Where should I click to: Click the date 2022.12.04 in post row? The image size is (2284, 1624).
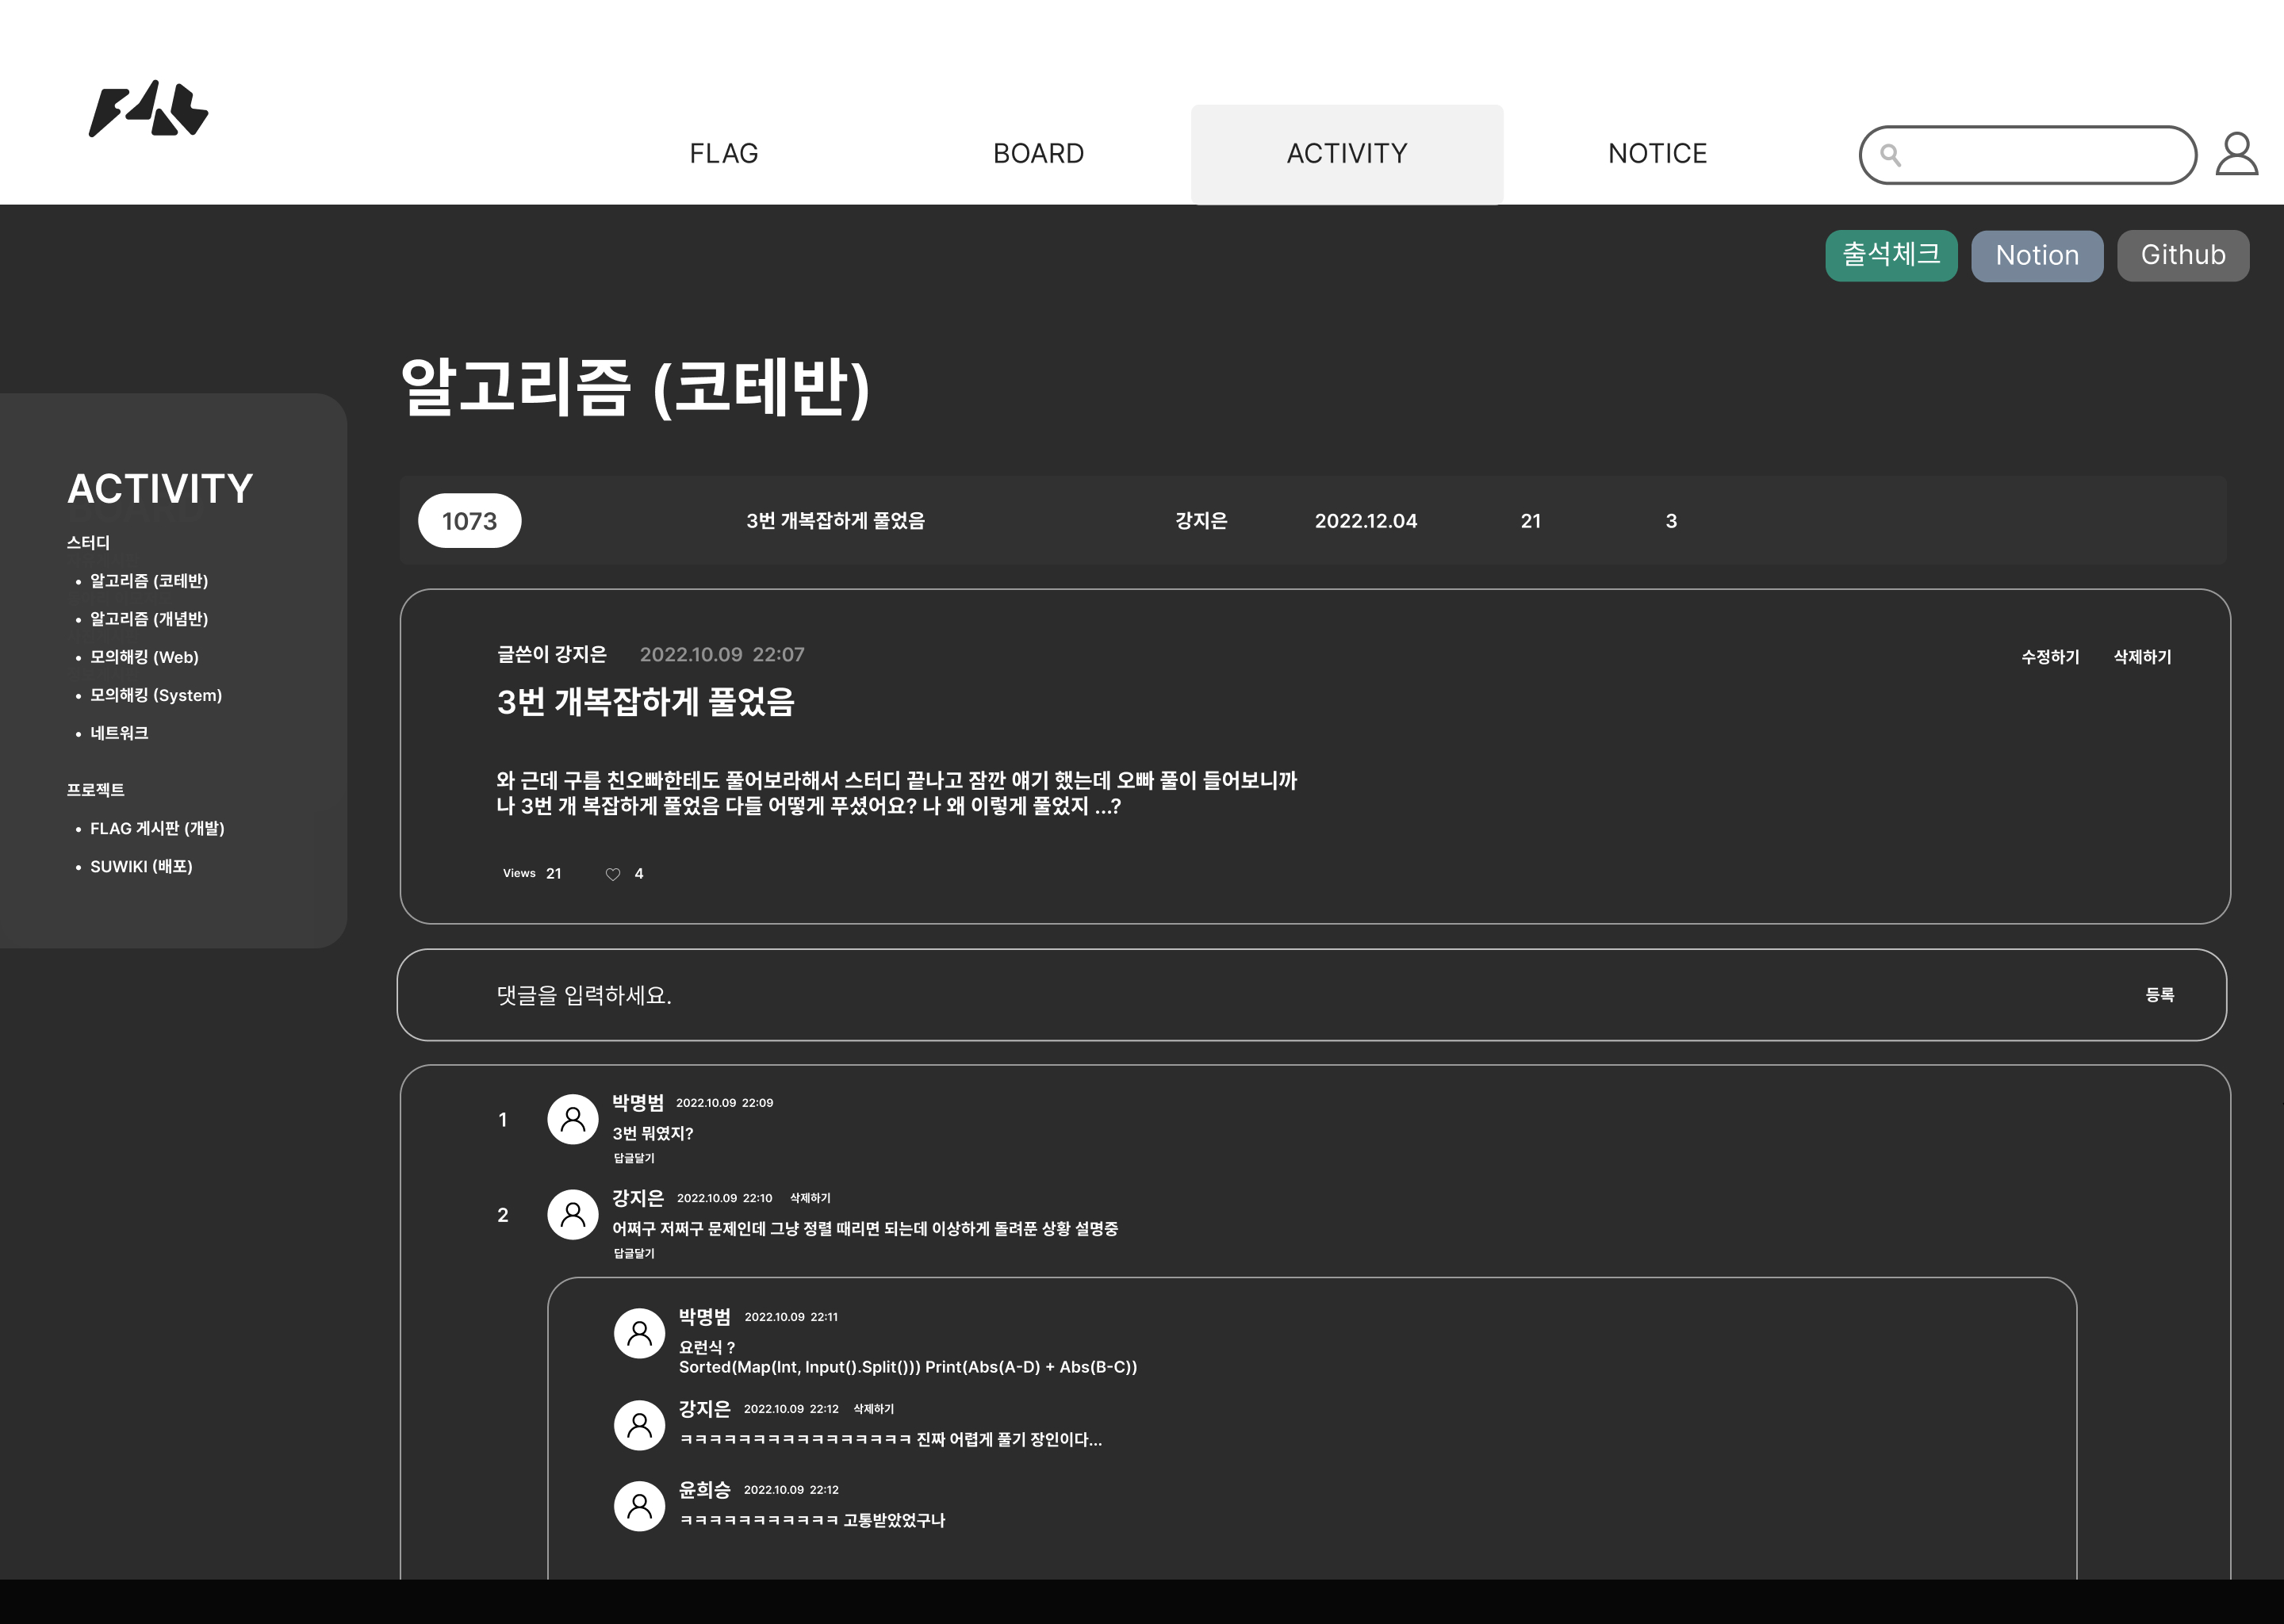1365,521
